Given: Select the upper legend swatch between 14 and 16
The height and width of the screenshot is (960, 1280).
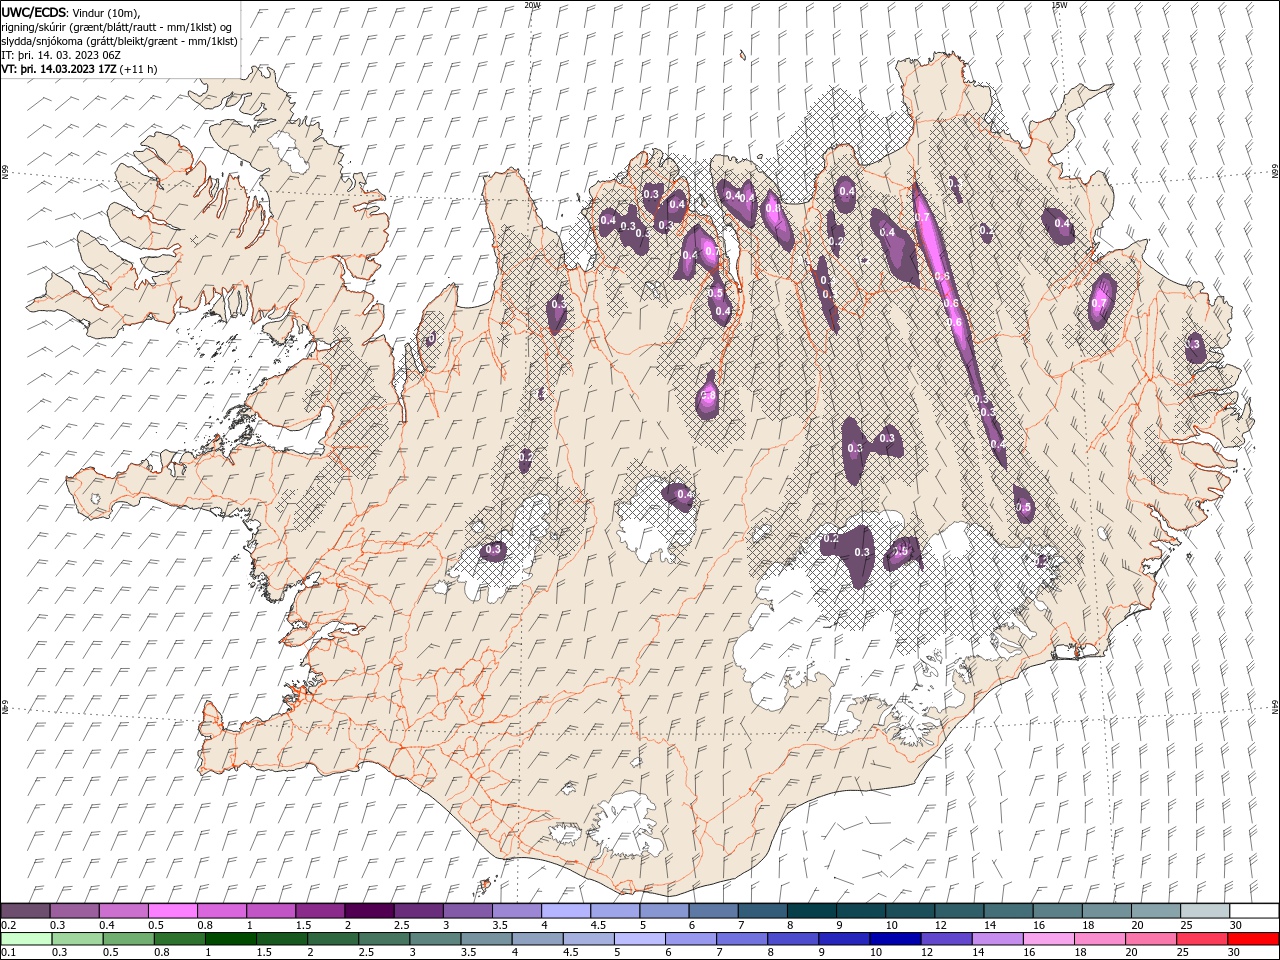Looking at the screenshot, I should 1007,911.
